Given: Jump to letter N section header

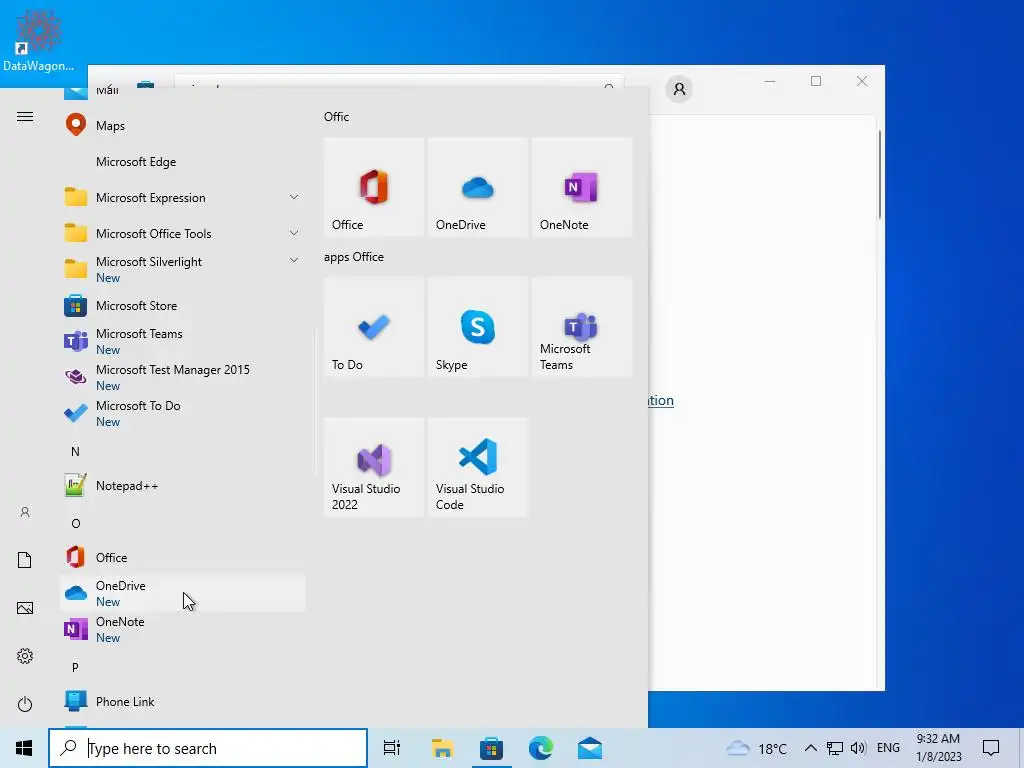Looking at the screenshot, I should click(x=75, y=451).
